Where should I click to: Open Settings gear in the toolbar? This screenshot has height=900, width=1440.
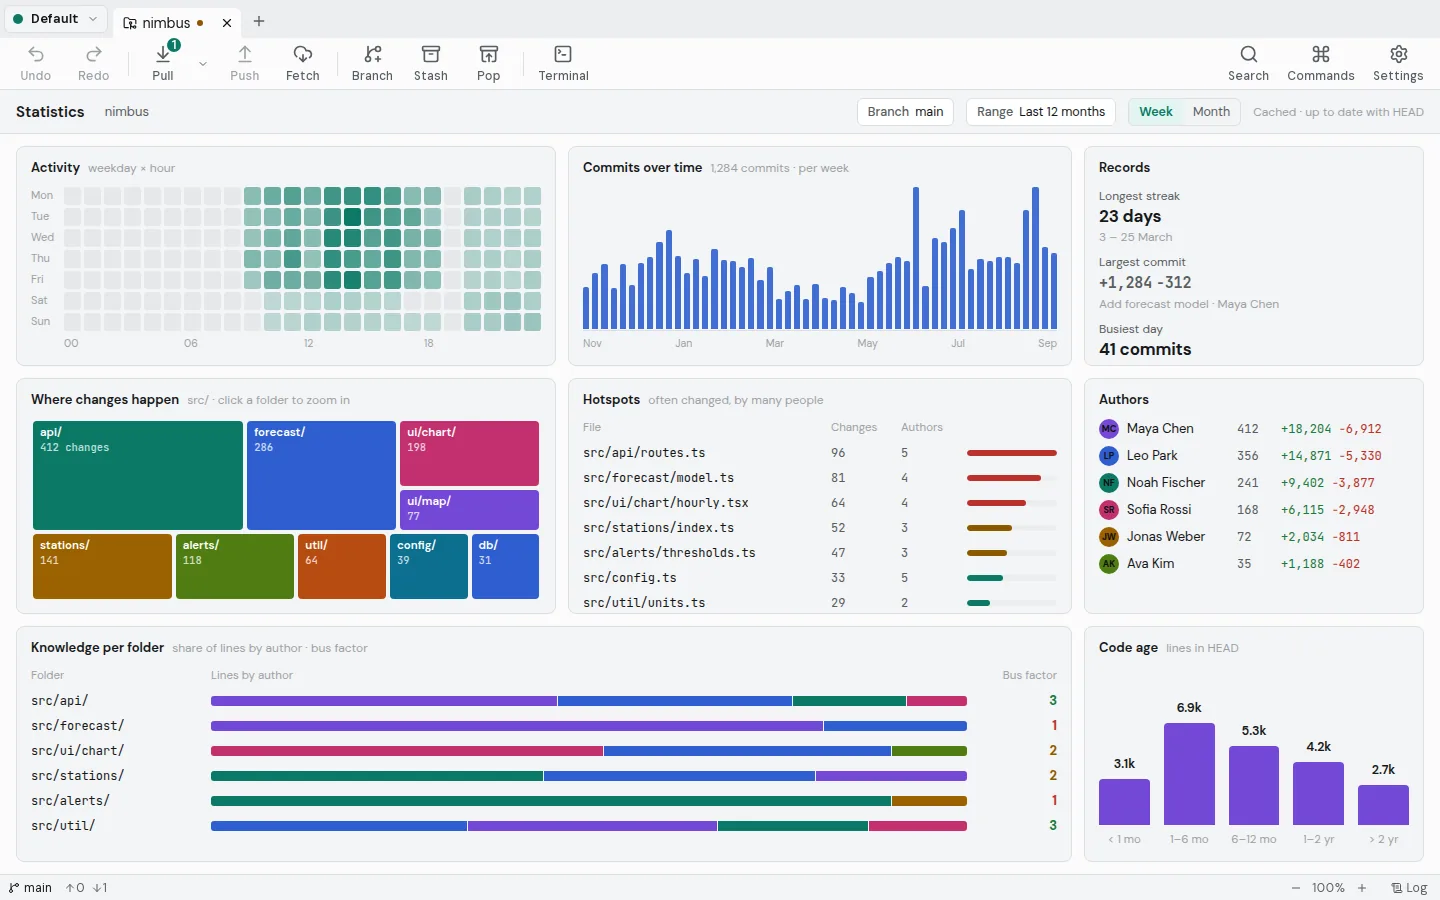point(1399,54)
